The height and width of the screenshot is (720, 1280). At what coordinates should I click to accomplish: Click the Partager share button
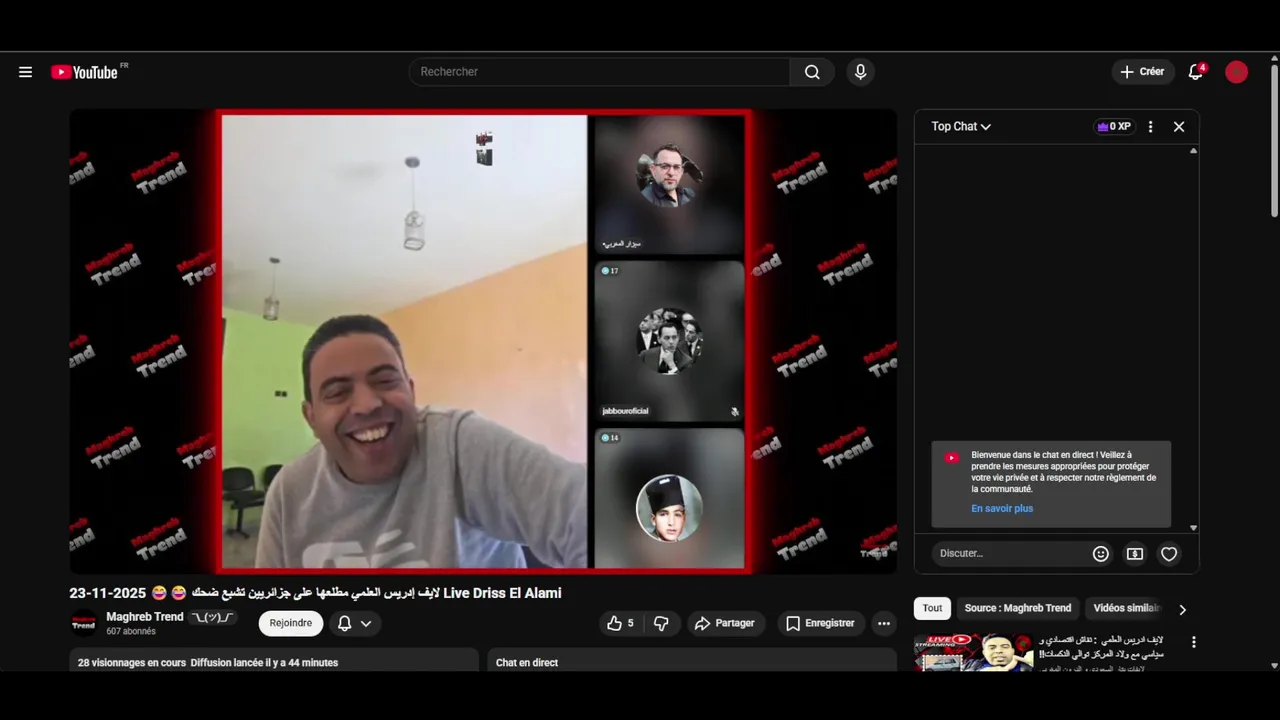point(726,623)
